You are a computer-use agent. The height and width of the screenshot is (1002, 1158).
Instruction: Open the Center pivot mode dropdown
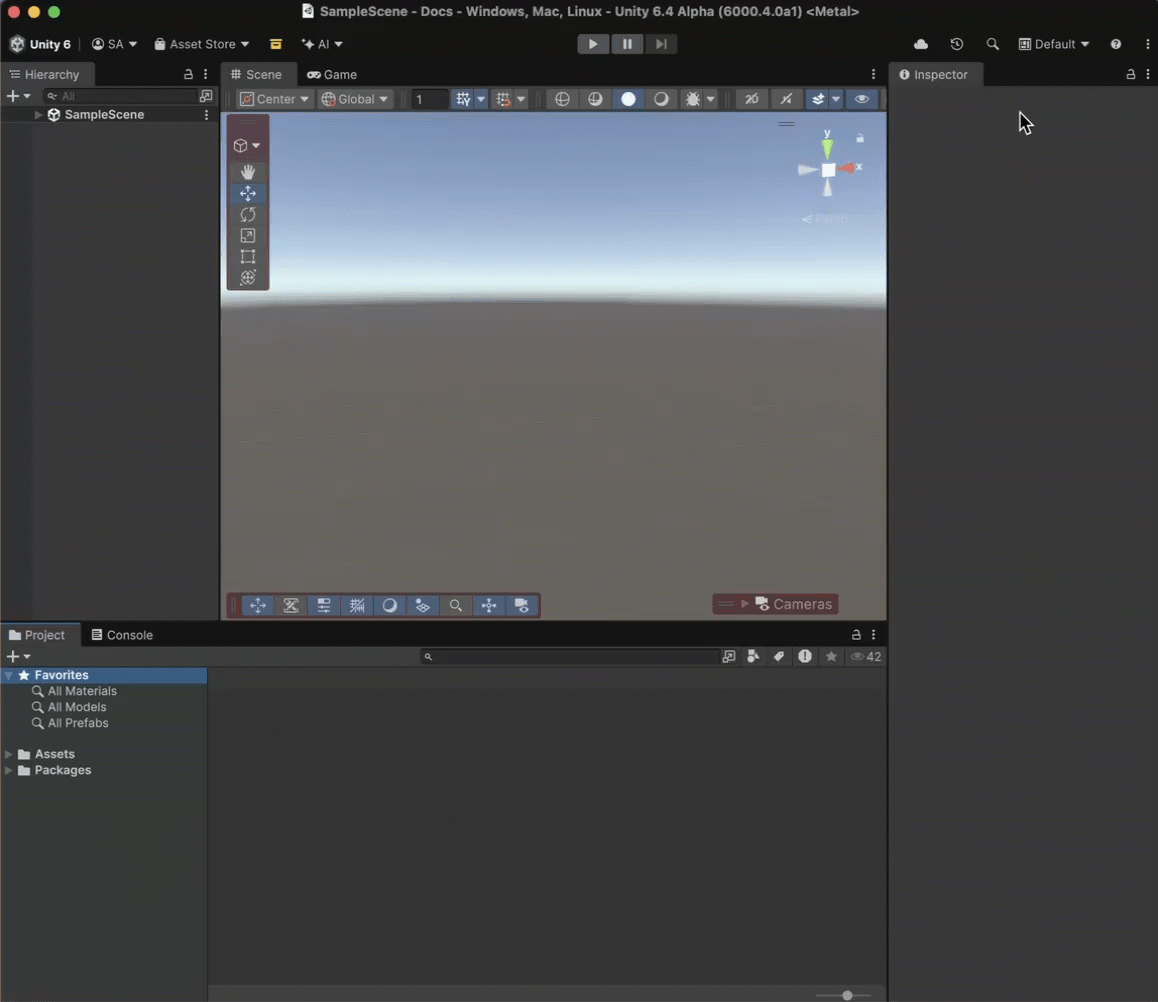273,99
